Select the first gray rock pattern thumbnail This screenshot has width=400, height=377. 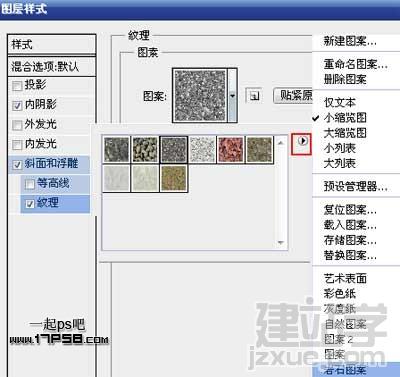pos(116,150)
